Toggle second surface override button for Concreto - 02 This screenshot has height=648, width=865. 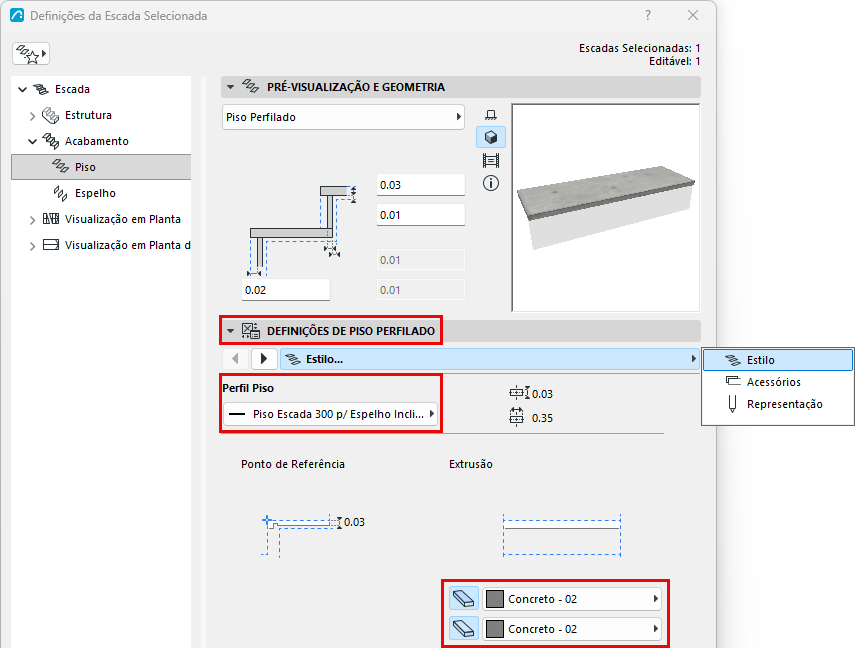(x=464, y=629)
